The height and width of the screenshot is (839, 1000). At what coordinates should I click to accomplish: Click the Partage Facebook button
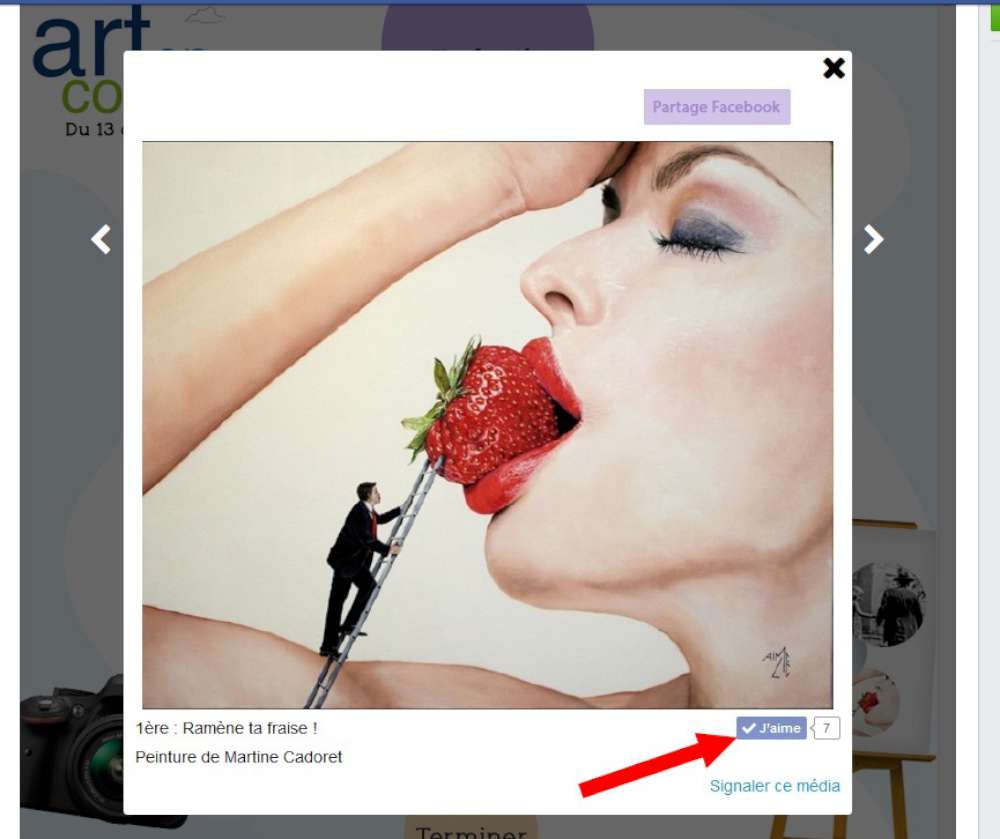tap(717, 107)
